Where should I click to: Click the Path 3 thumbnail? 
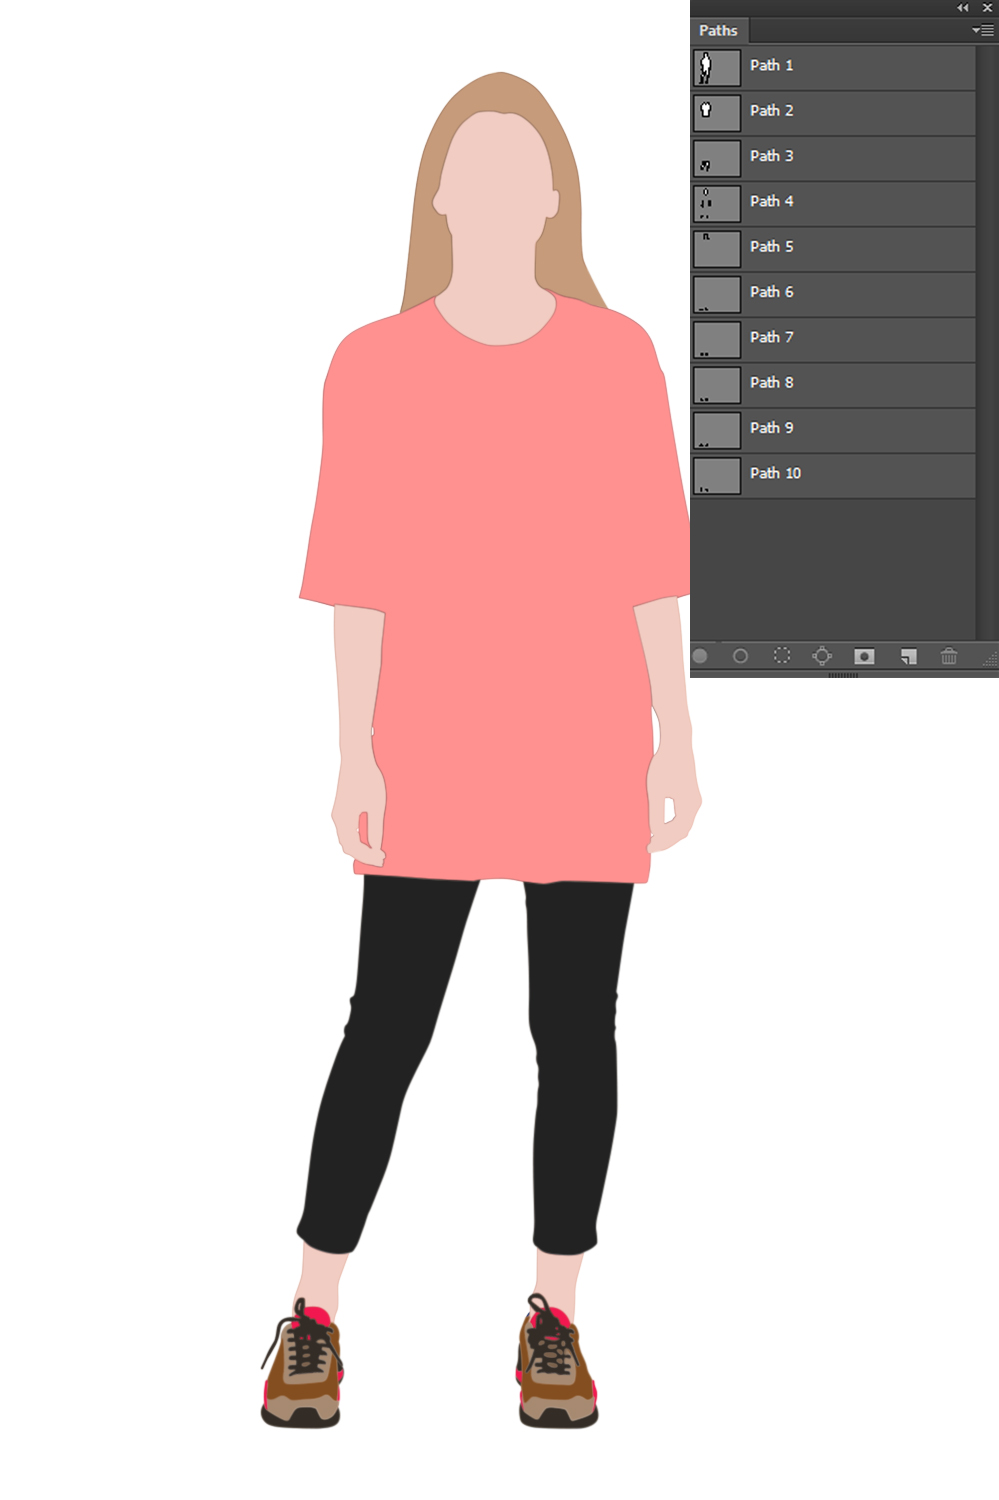click(x=715, y=157)
